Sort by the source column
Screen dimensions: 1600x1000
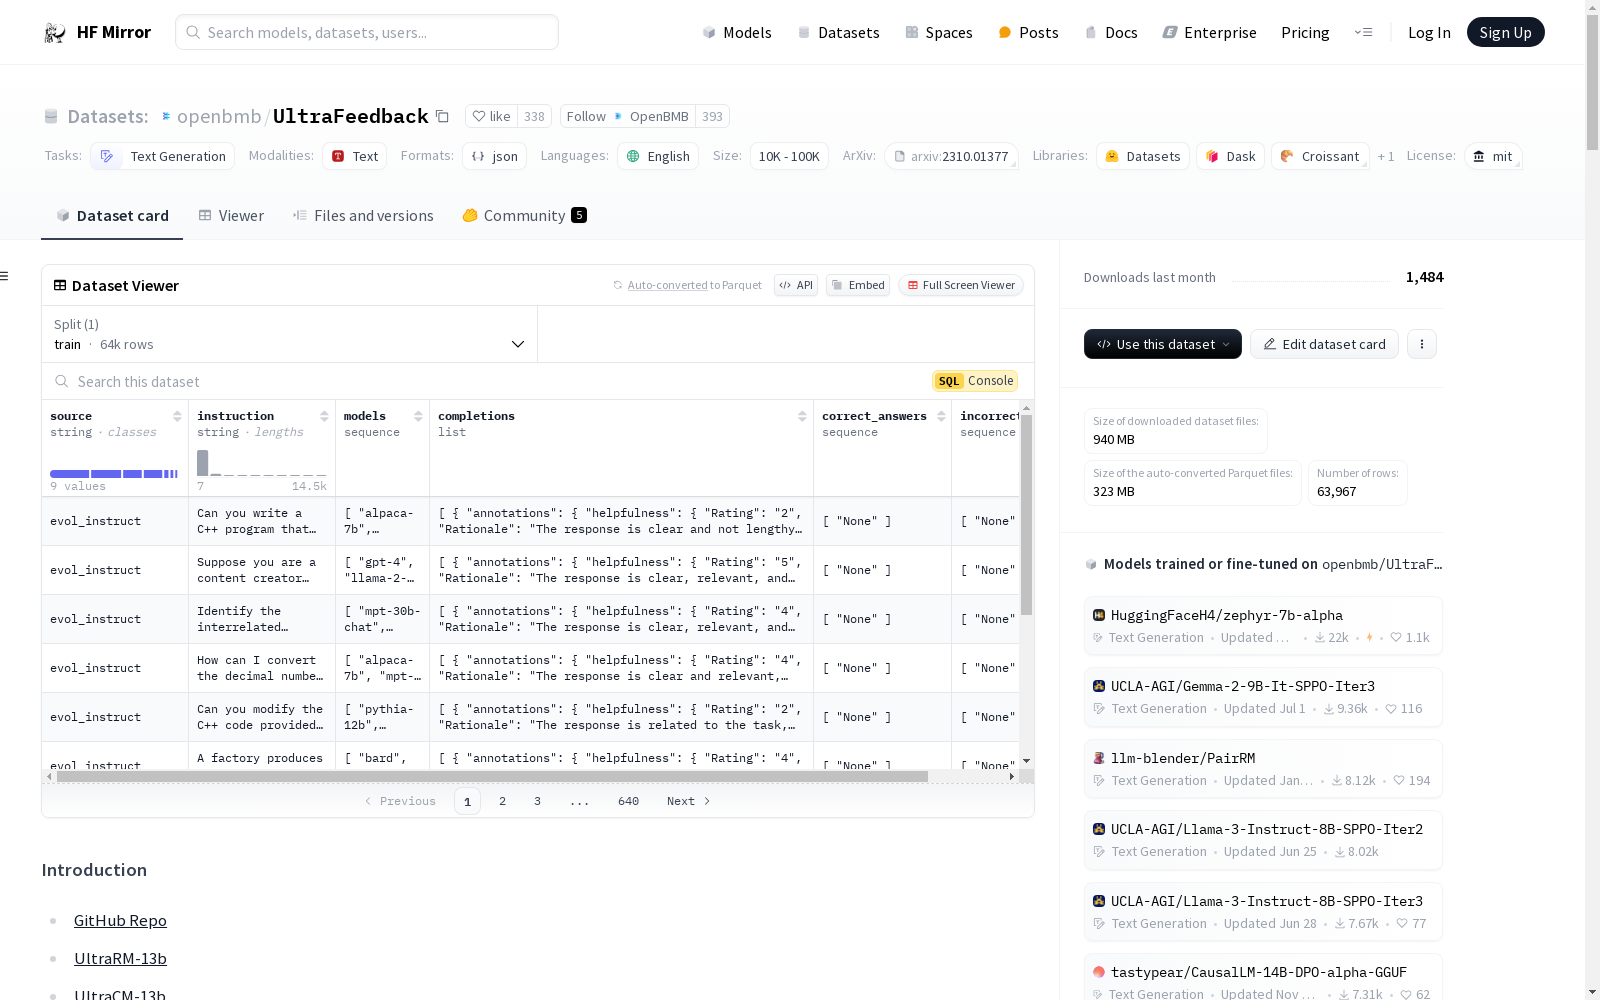177,416
